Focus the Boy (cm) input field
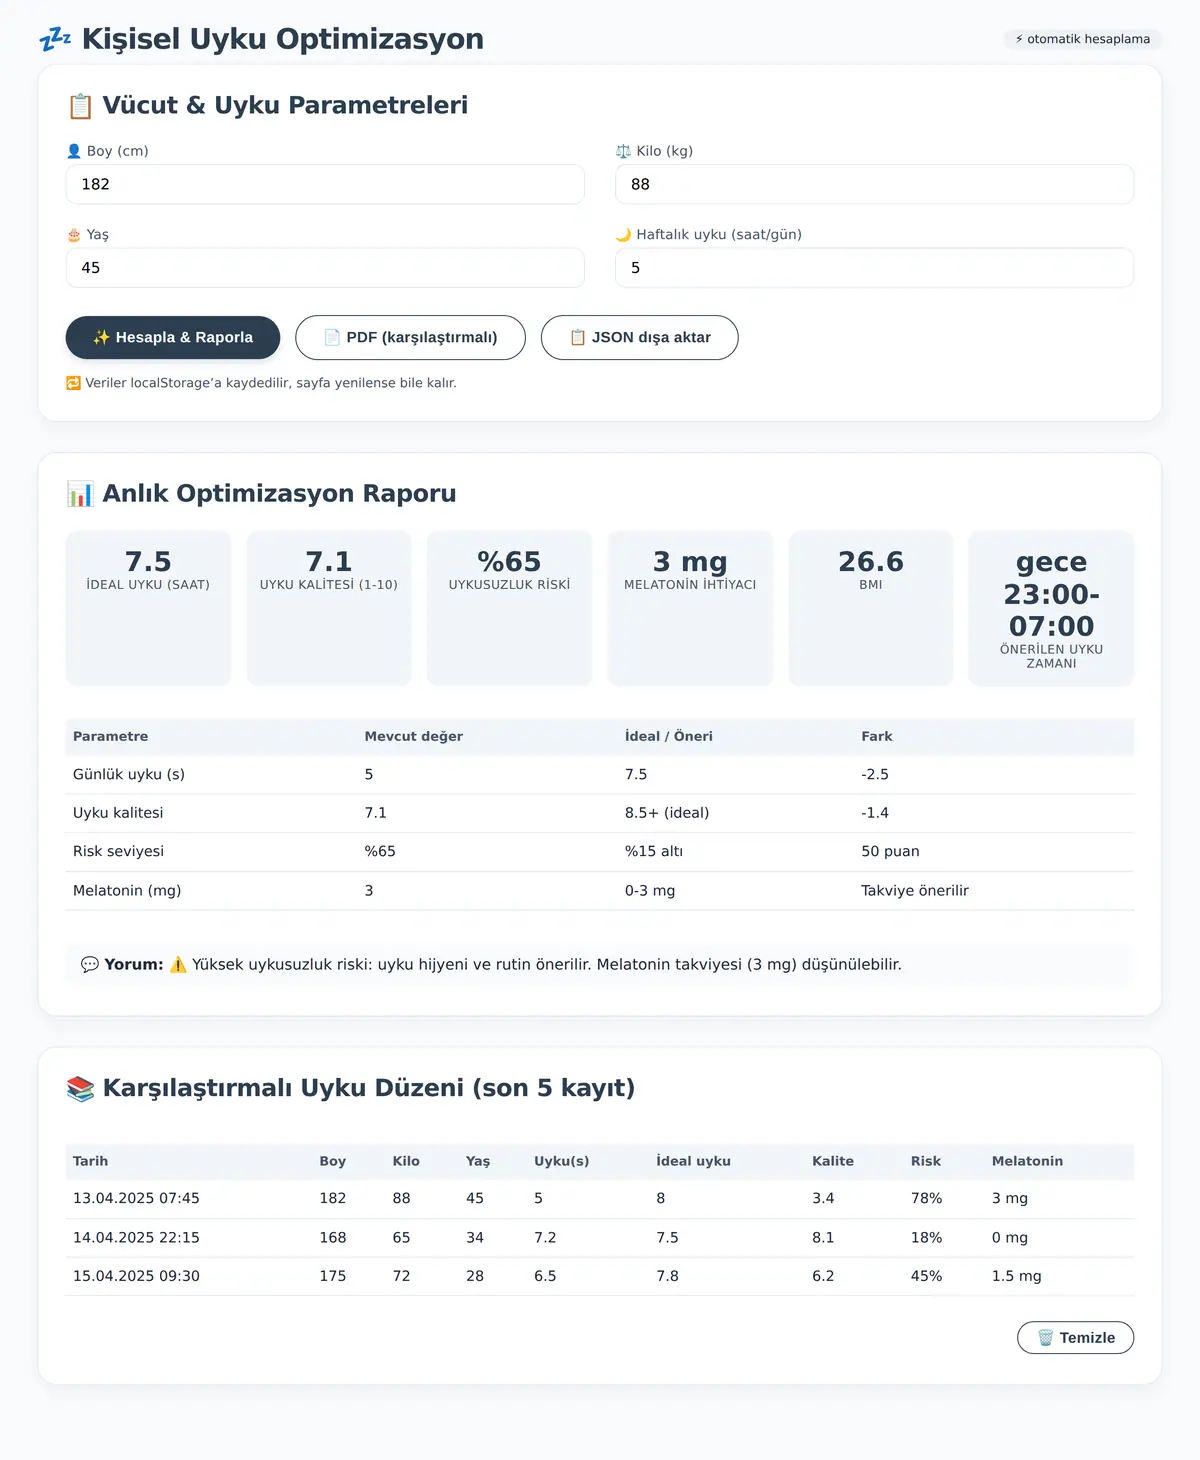 [325, 184]
